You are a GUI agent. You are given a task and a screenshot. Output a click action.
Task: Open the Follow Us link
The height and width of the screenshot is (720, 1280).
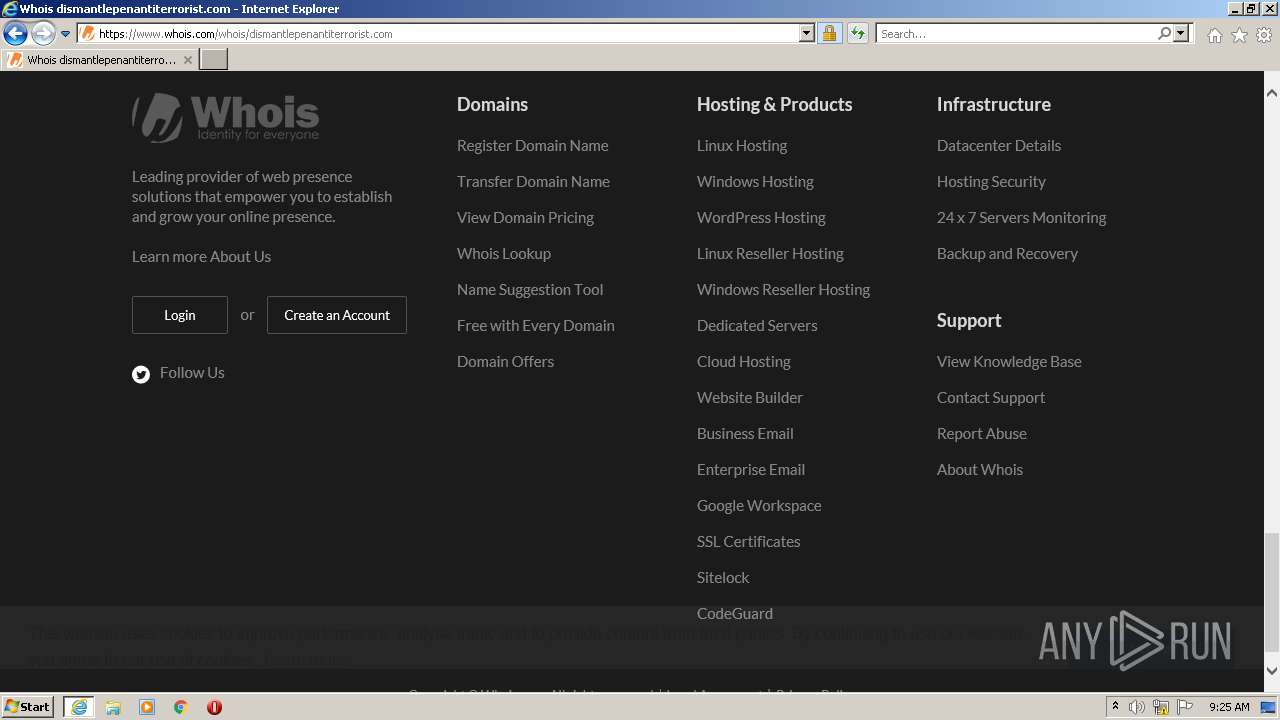(192, 372)
